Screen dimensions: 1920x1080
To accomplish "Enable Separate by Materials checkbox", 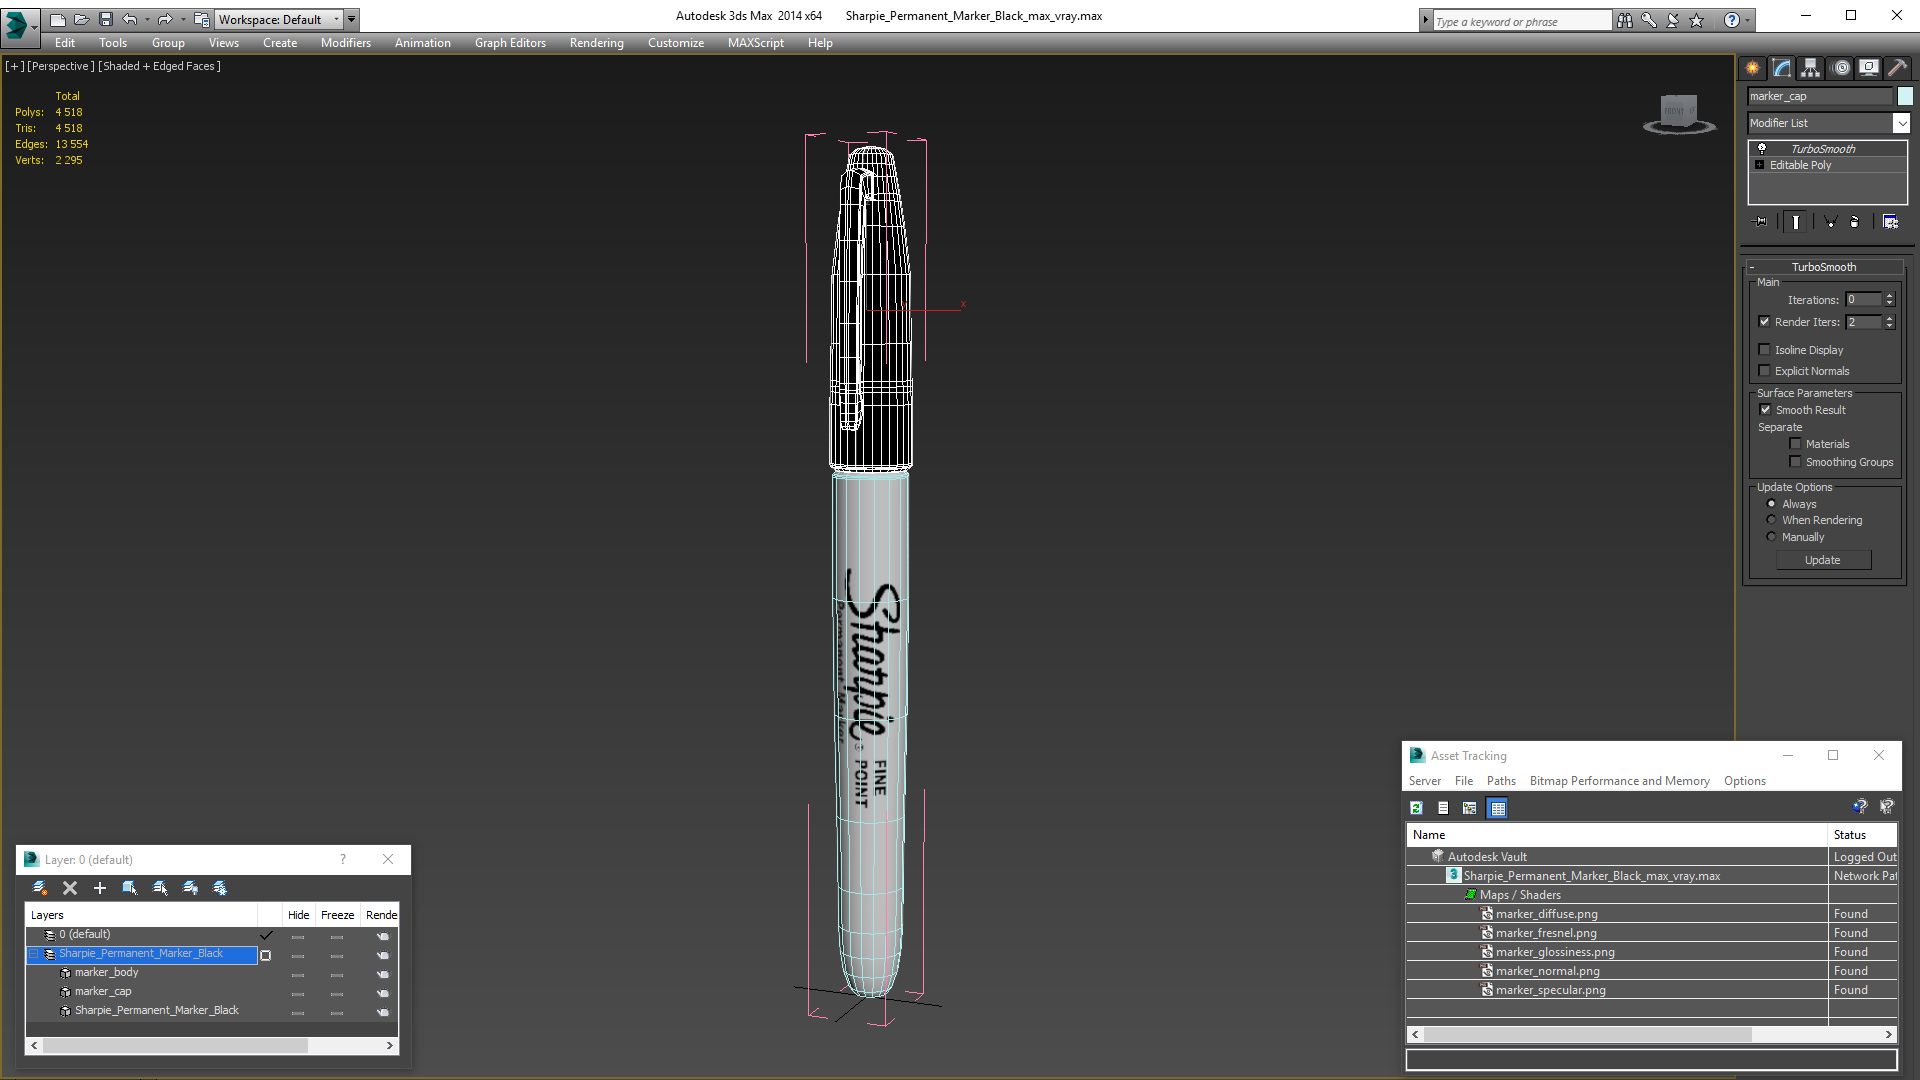I will coord(1795,444).
